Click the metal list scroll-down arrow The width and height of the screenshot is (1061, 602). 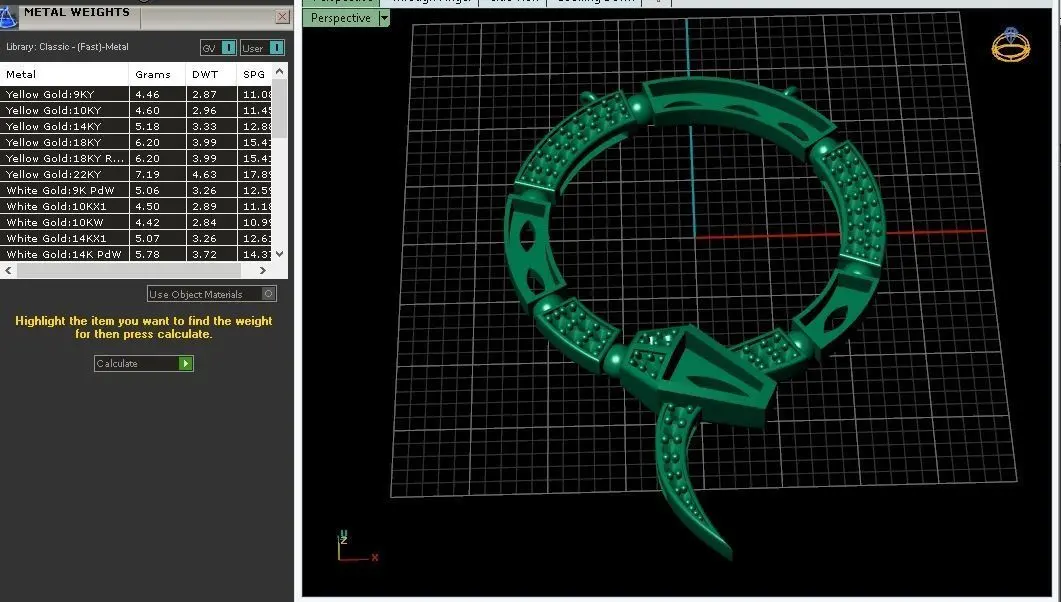tap(280, 254)
